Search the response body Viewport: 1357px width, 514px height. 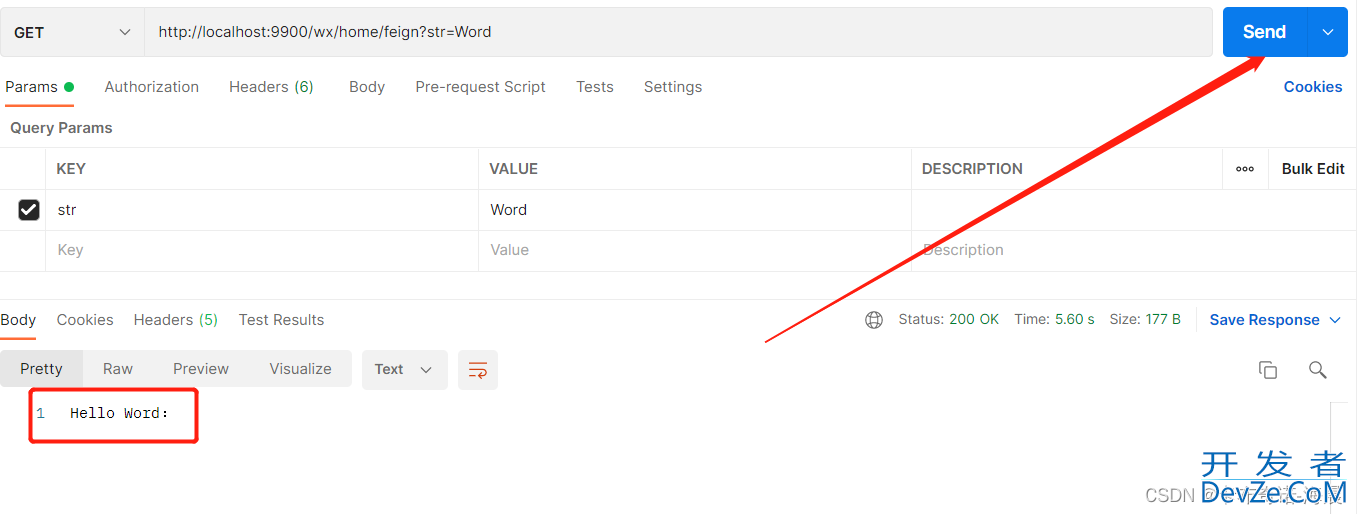(x=1318, y=370)
